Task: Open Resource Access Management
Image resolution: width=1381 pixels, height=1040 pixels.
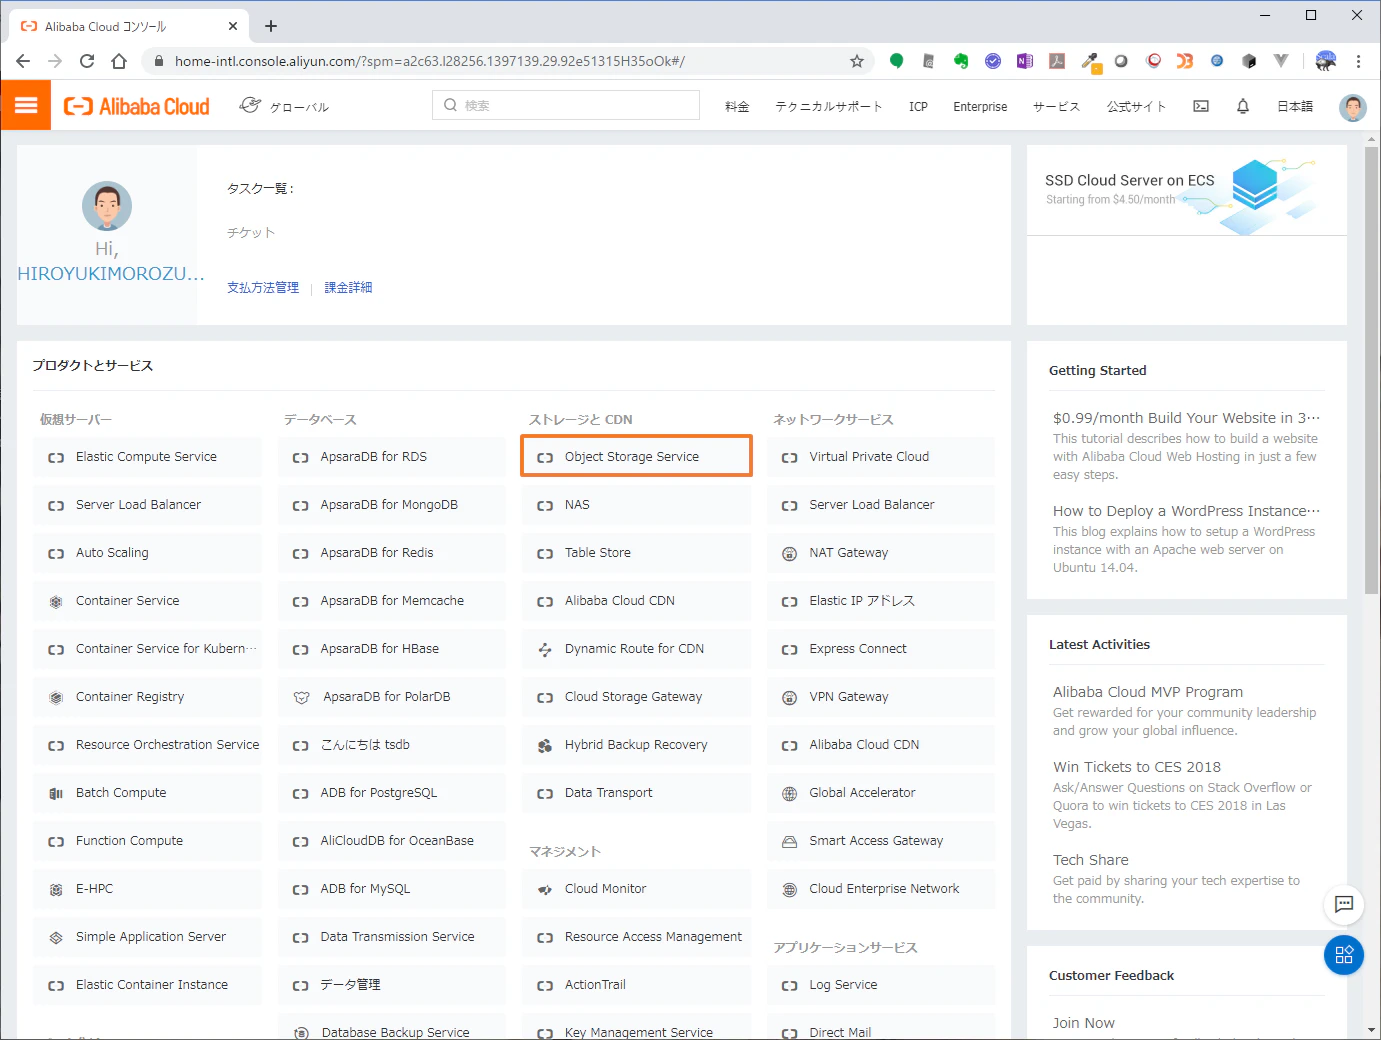Action: (636, 936)
